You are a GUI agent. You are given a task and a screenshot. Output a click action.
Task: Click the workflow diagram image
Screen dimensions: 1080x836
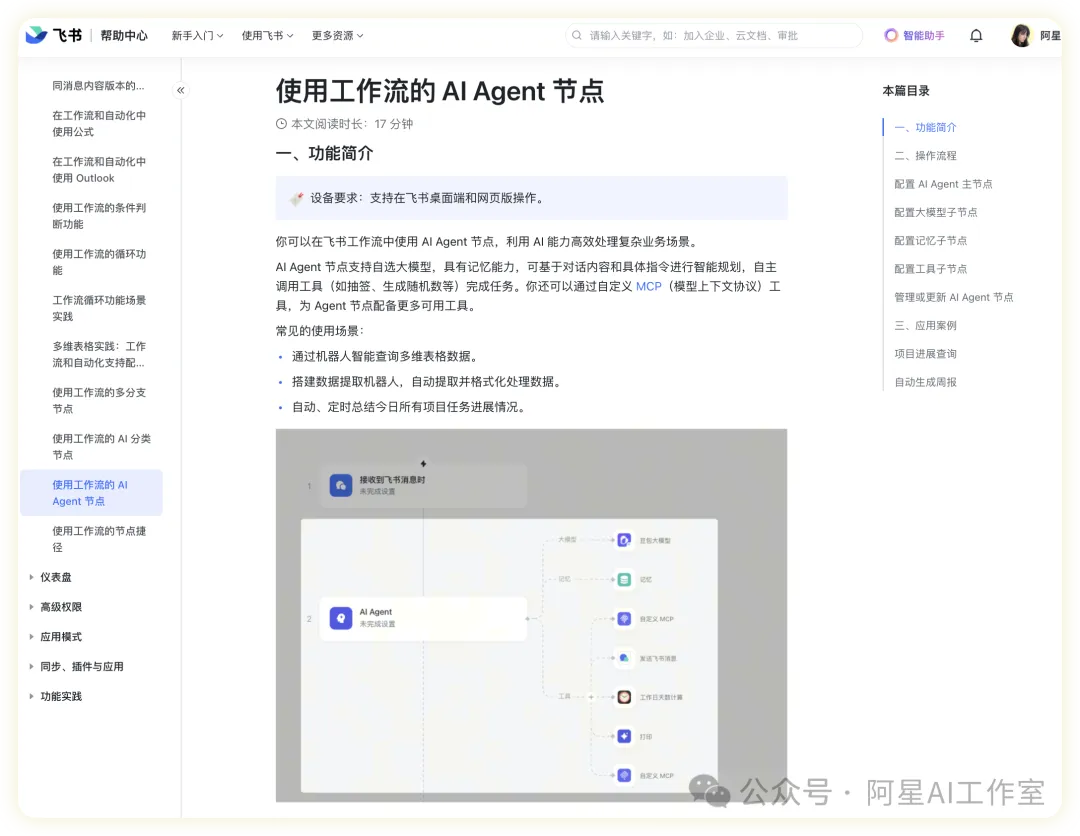pos(531,616)
